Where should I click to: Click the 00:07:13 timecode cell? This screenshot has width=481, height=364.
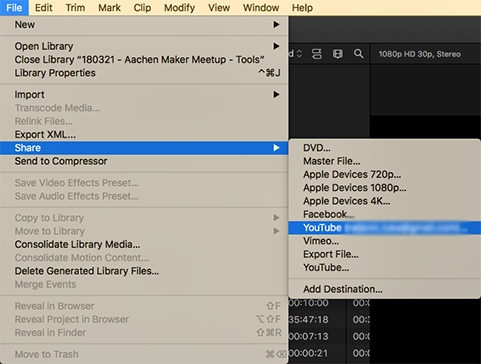[x=308, y=336]
